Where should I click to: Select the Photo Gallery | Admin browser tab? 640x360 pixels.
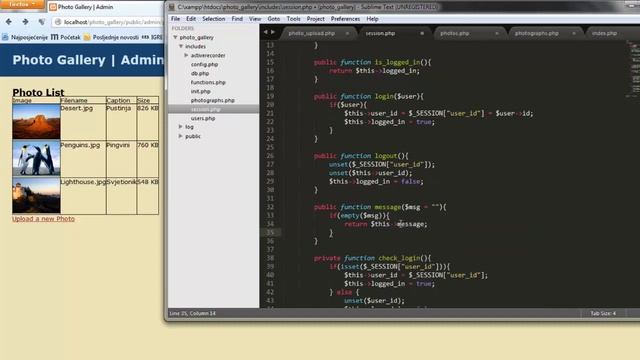click(x=86, y=7)
